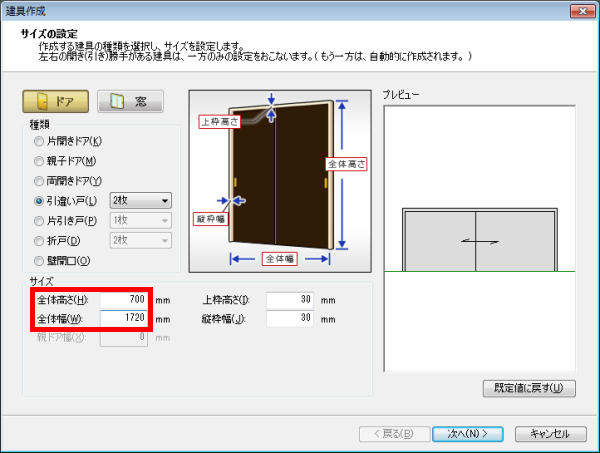Select the 引違い戸 radio option

(x=39, y=200)
